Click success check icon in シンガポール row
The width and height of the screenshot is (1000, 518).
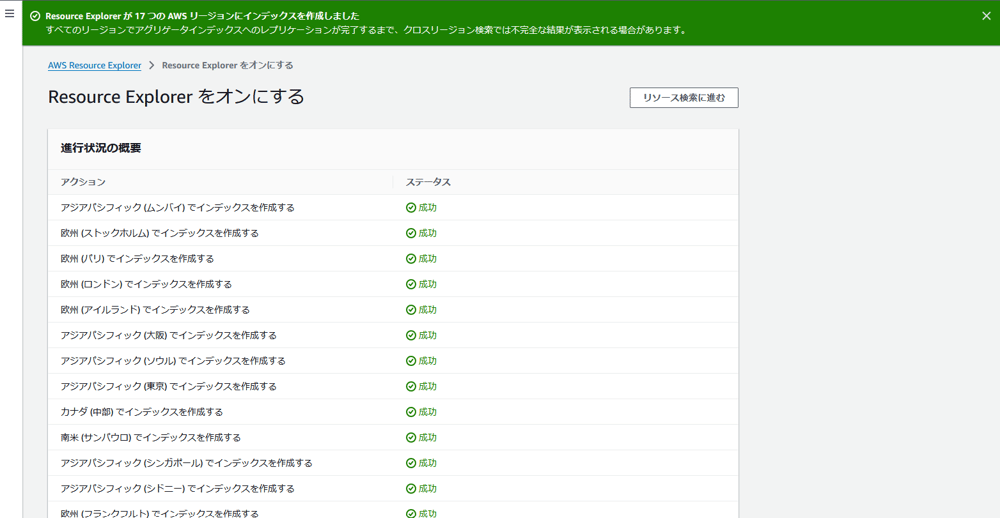411,462
